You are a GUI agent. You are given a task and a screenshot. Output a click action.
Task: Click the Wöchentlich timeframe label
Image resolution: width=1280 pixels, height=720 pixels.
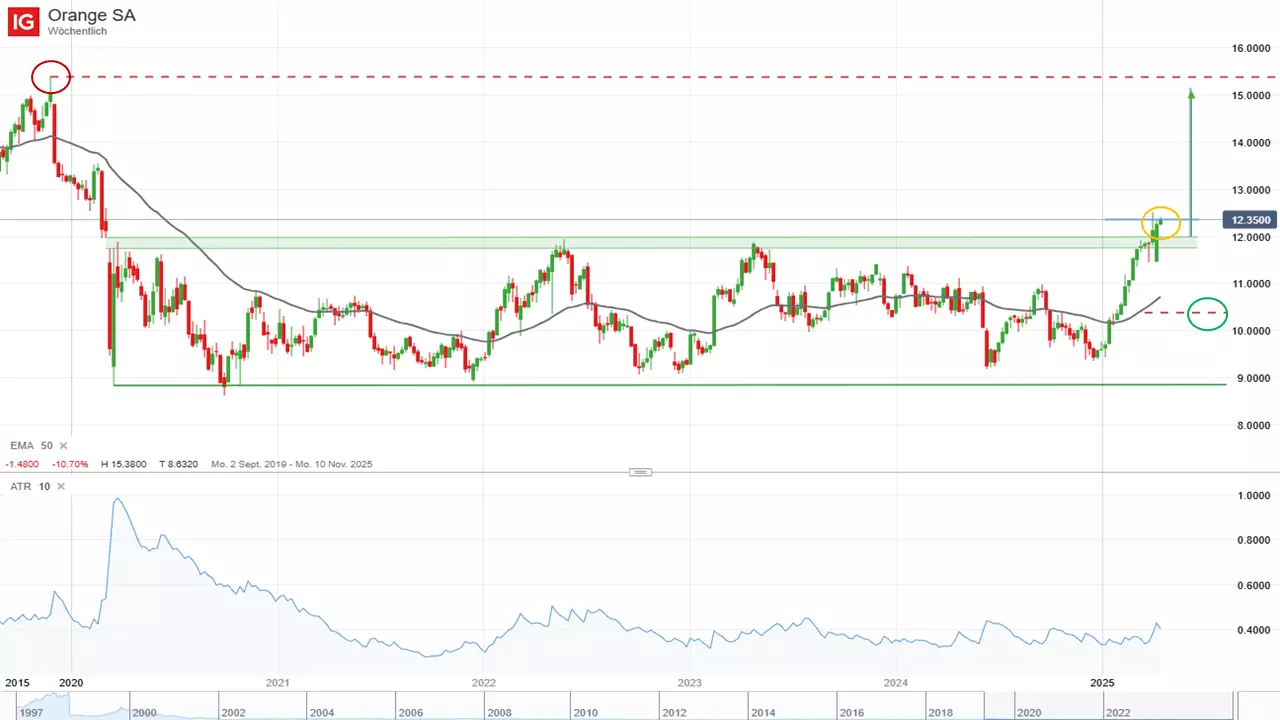click(77, 31)
